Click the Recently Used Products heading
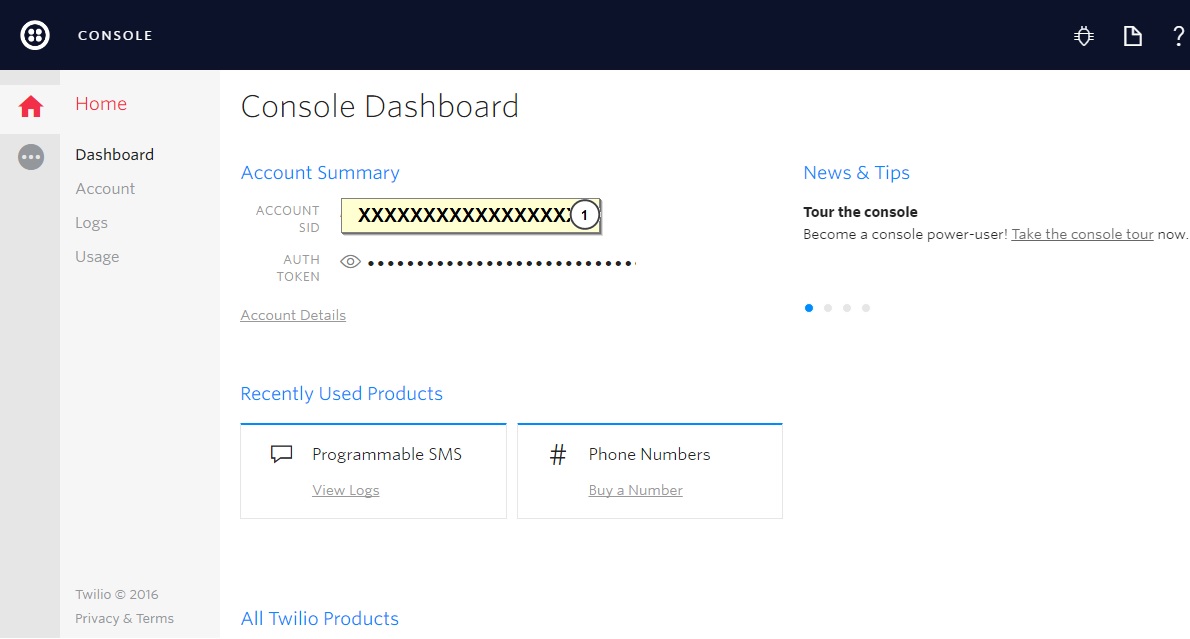 pyautogui.click(x=342, y=394)
